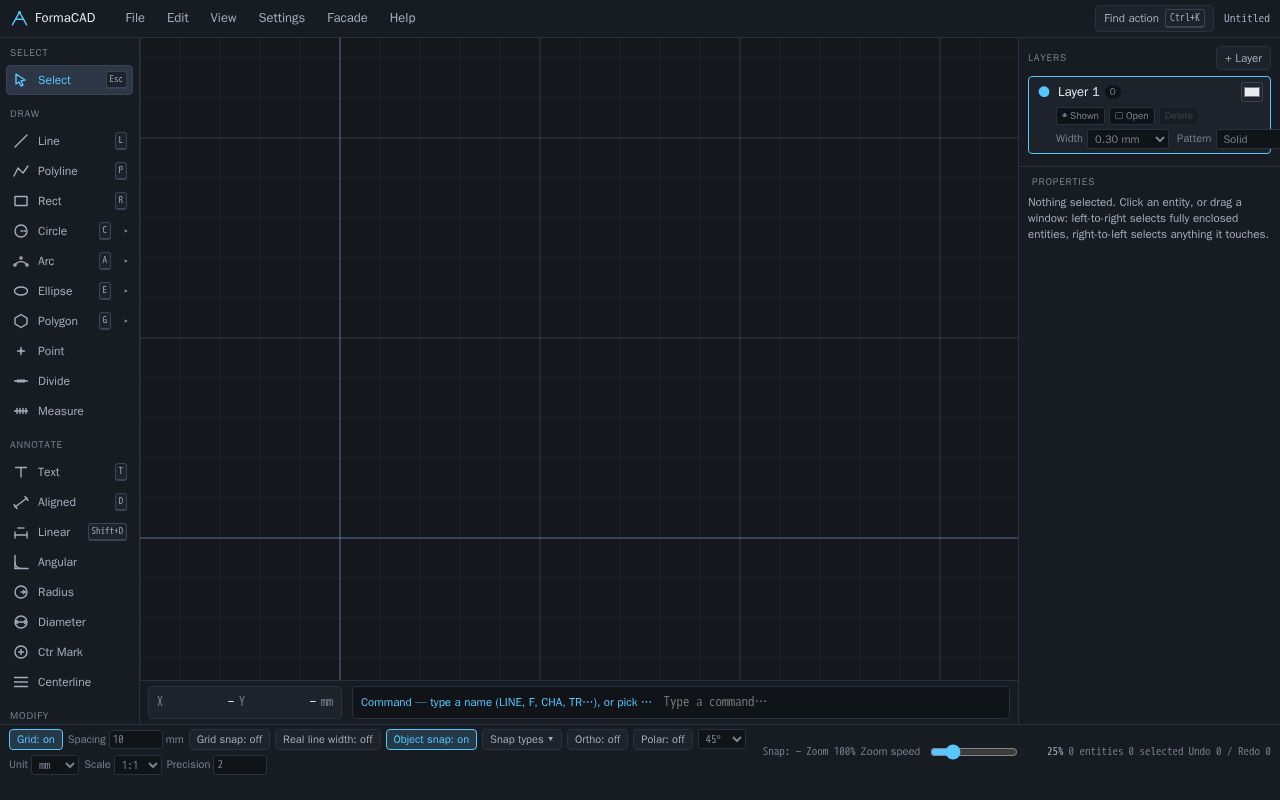Choose the Linear dimension tool
Screen dimensions: 1280x800
(69, 532)
